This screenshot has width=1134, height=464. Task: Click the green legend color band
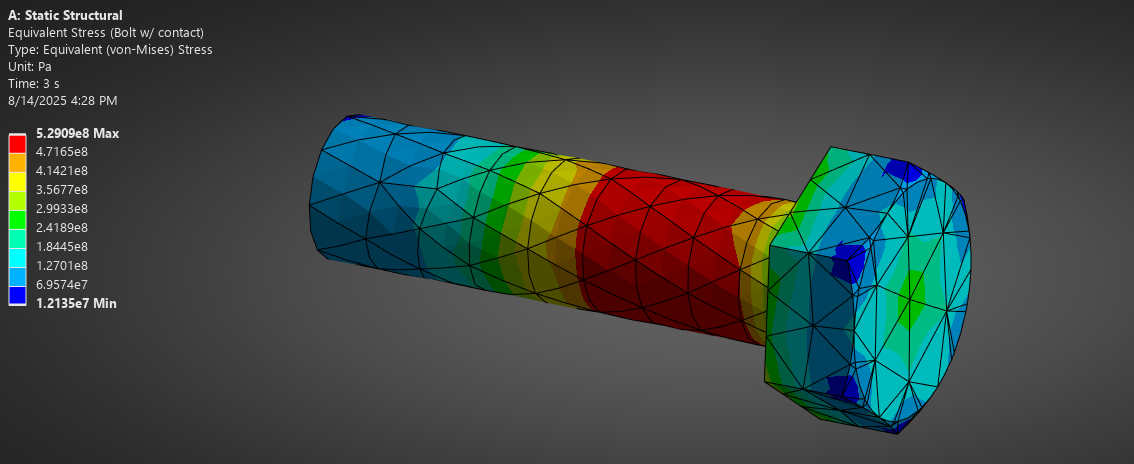pos(17,219)
